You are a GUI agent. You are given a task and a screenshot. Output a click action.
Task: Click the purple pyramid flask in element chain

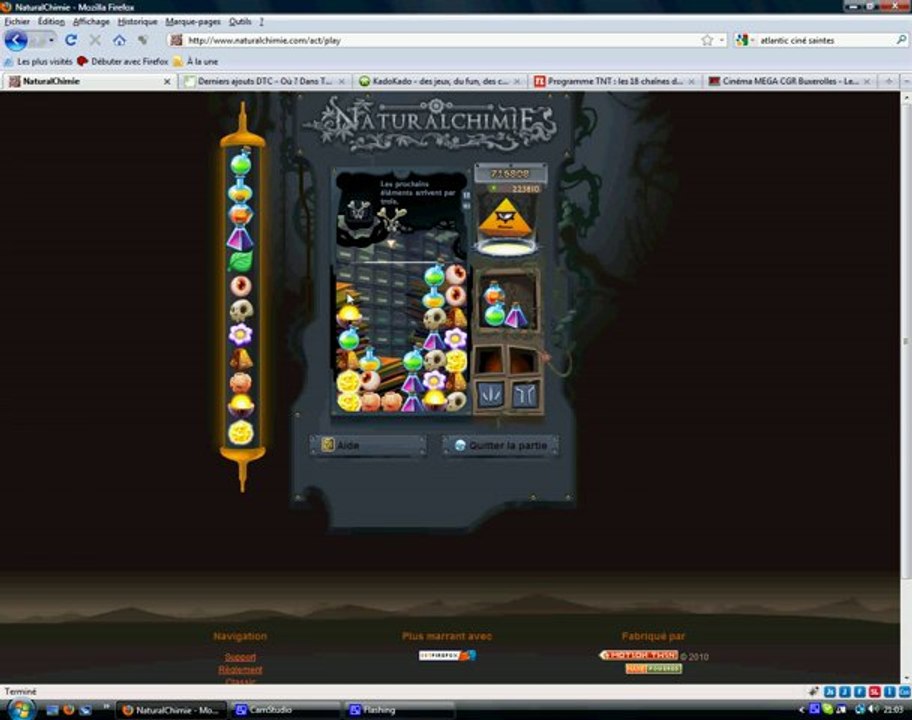point(241,238)
